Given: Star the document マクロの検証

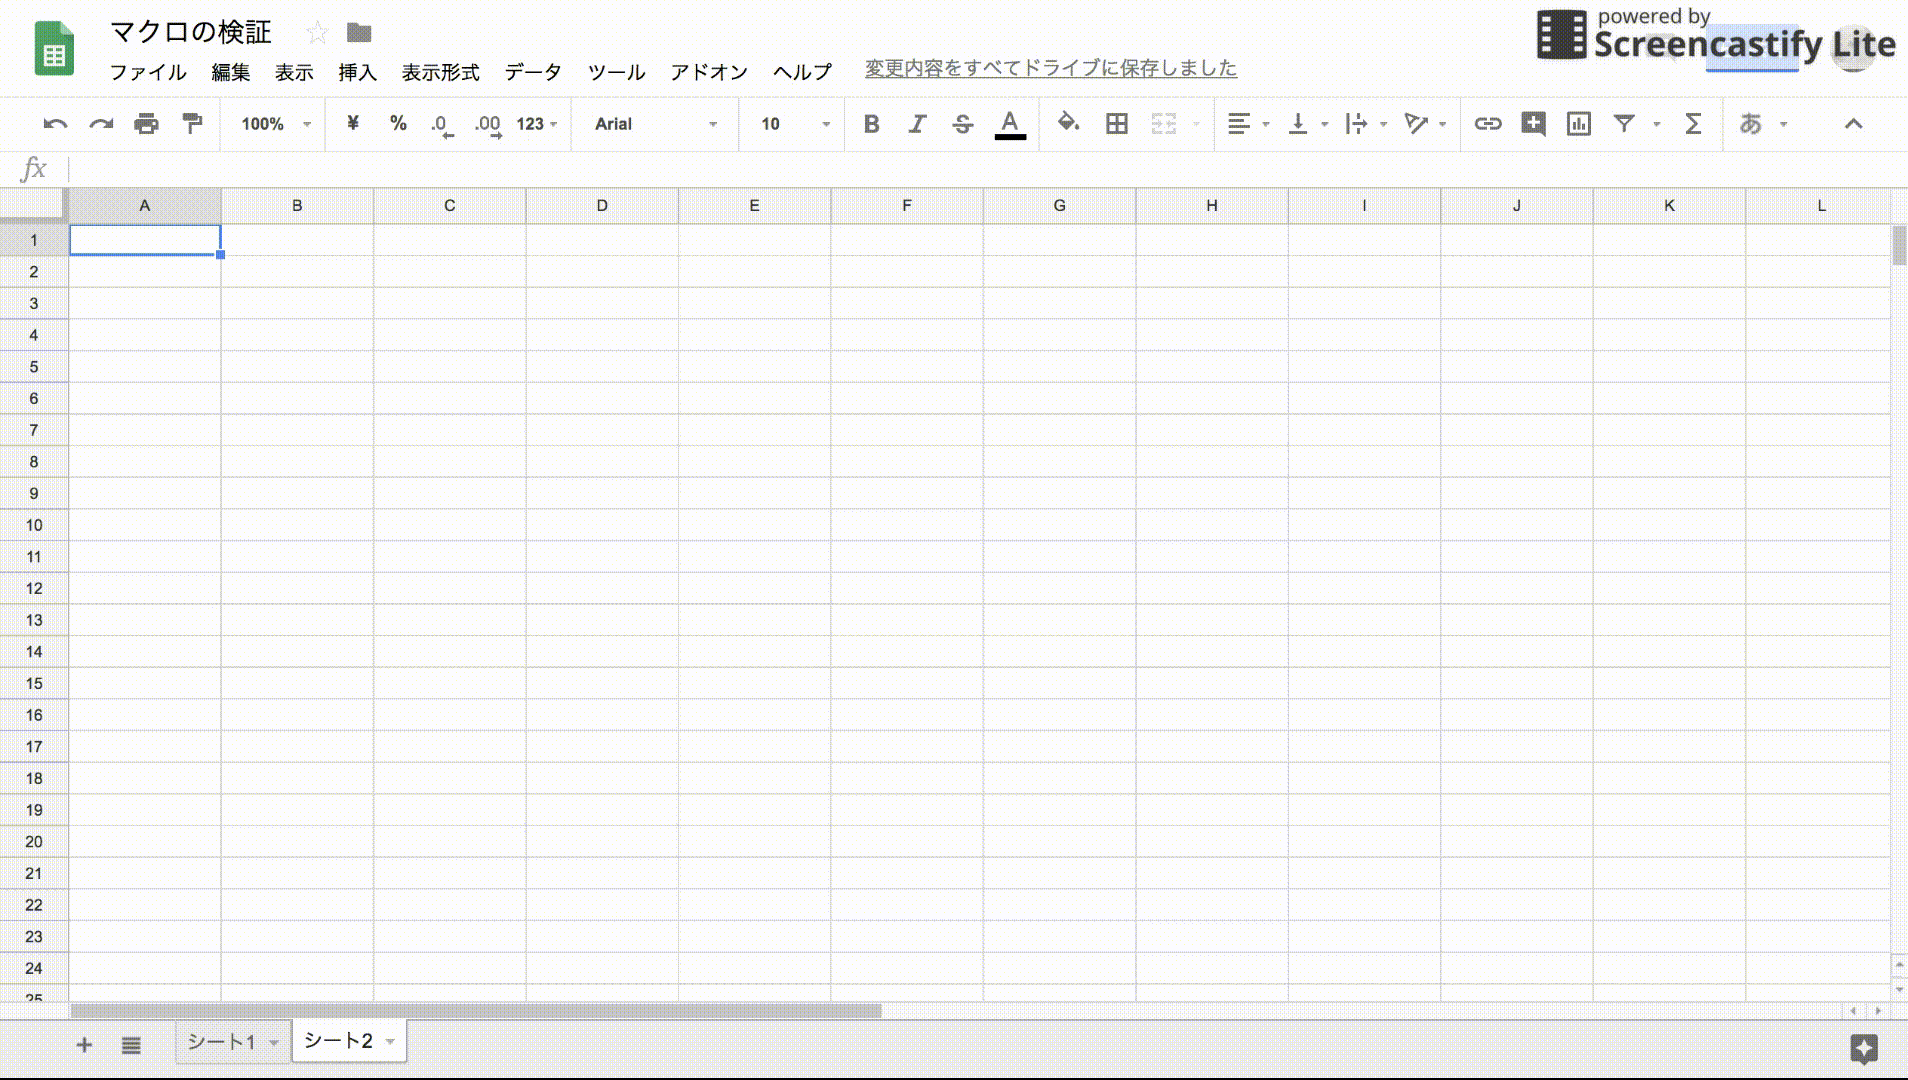Looking at the screenshot, I should pyautogui.click(x=317, y=33).
